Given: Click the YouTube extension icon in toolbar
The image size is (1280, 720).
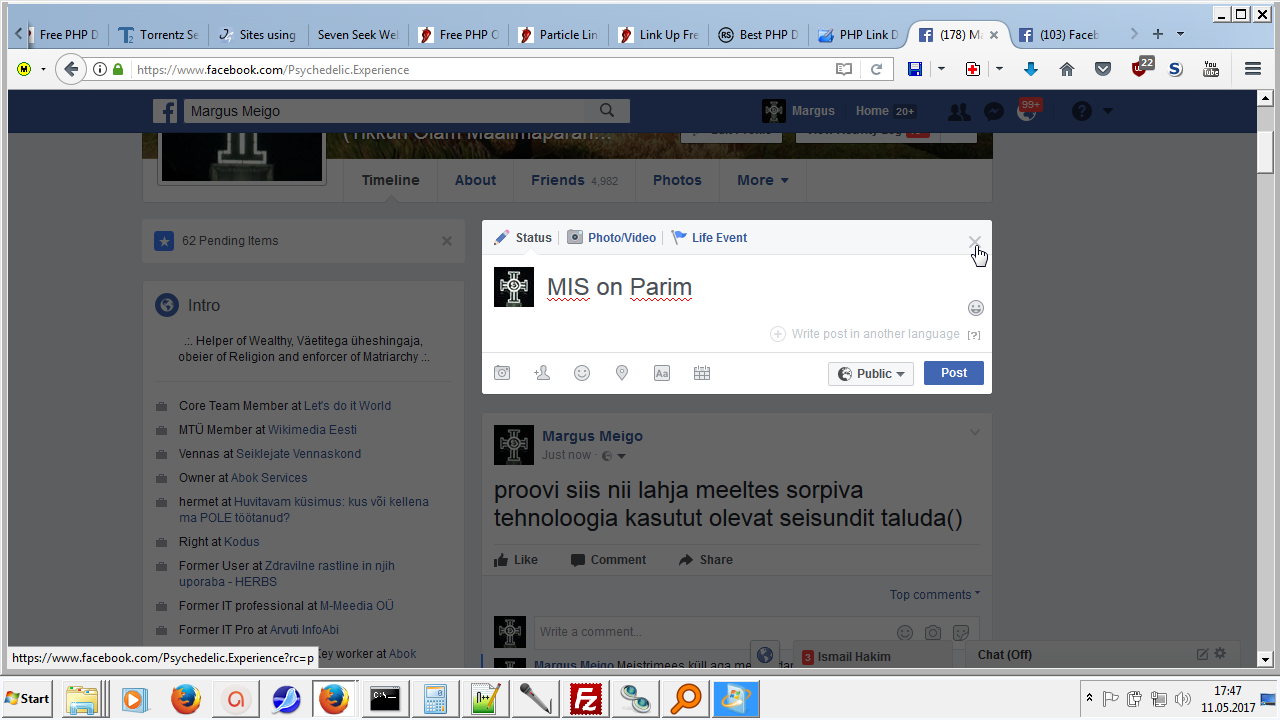Looking at the screenshot, I should click(1211, 69).
